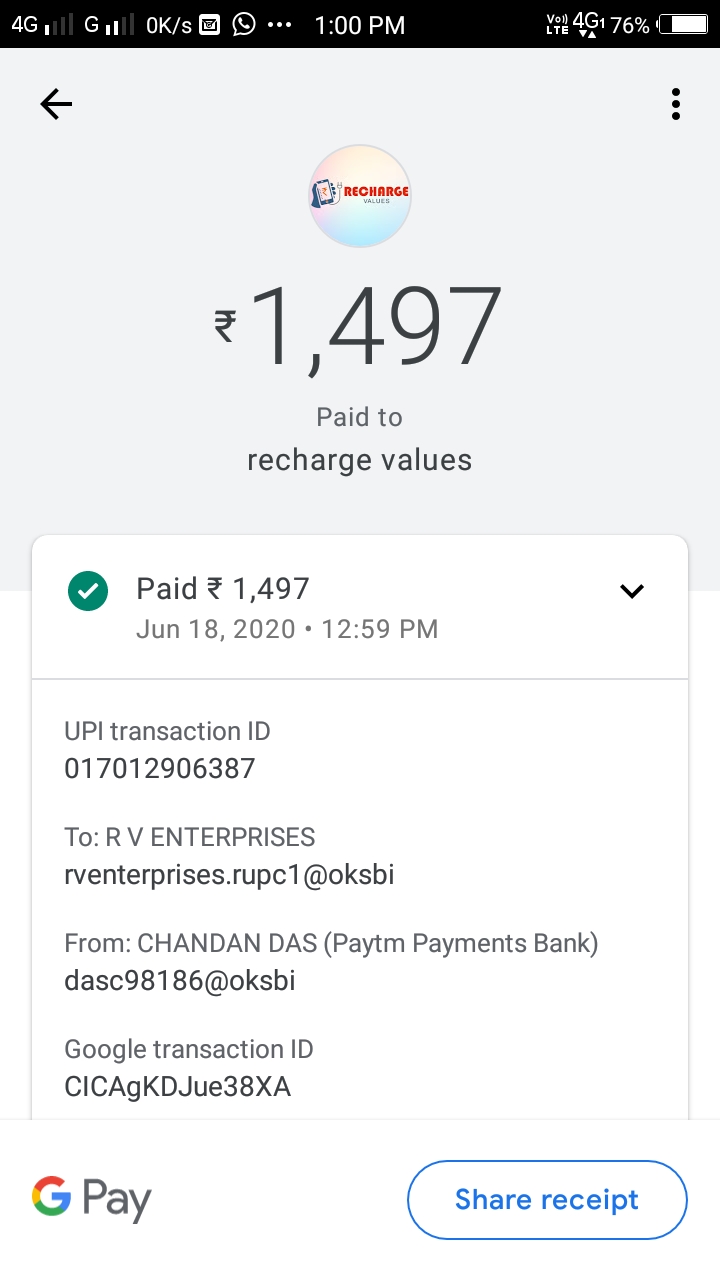This screenshot has width=720, height=1280.
Task: Tap the Jun 18, 2020 timestamp
Action: tap(216, 629)
